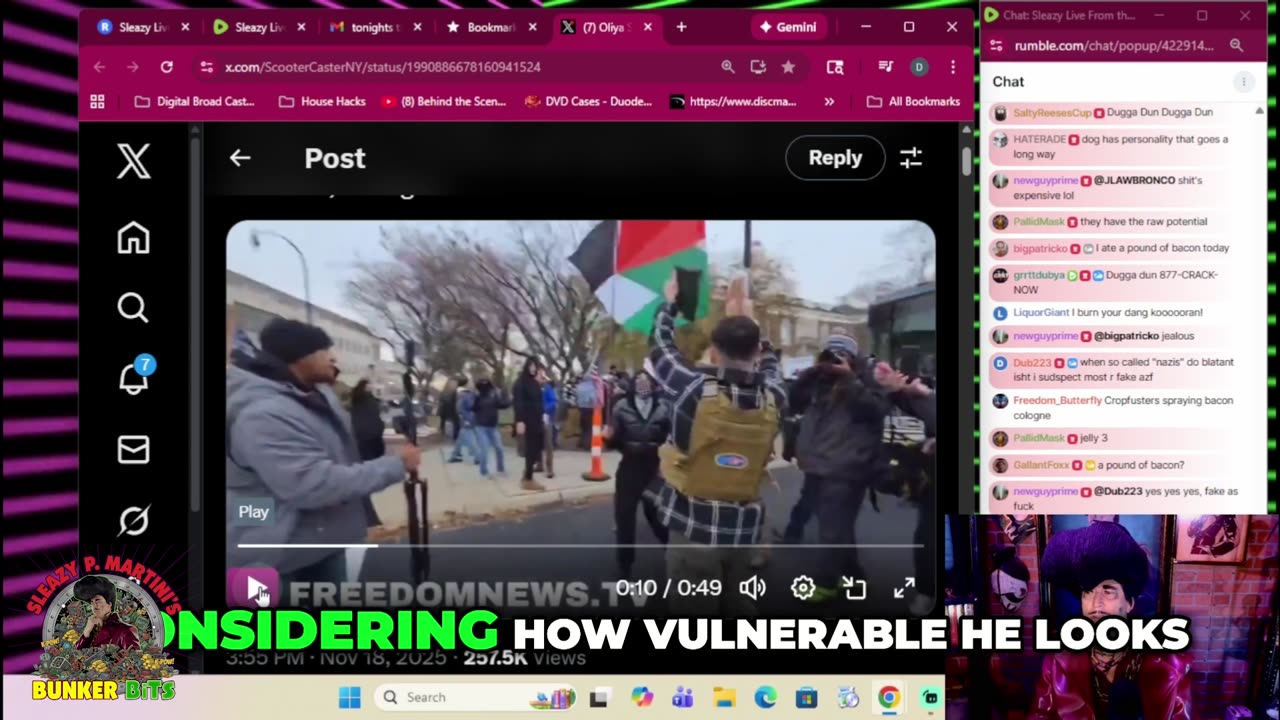
Task: Go back in Chrome navigation
Action: [x=99, y=67]
